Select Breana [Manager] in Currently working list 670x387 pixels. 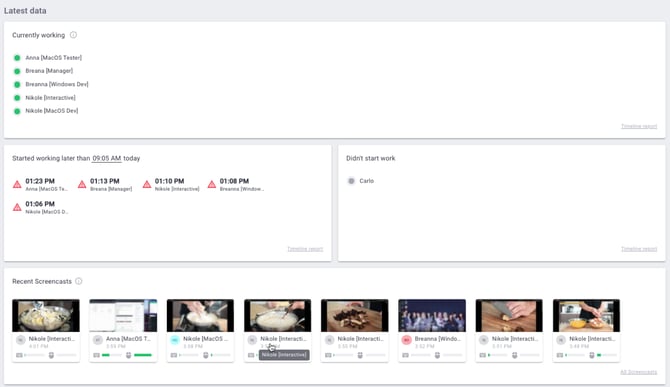[x=49, y=71]
